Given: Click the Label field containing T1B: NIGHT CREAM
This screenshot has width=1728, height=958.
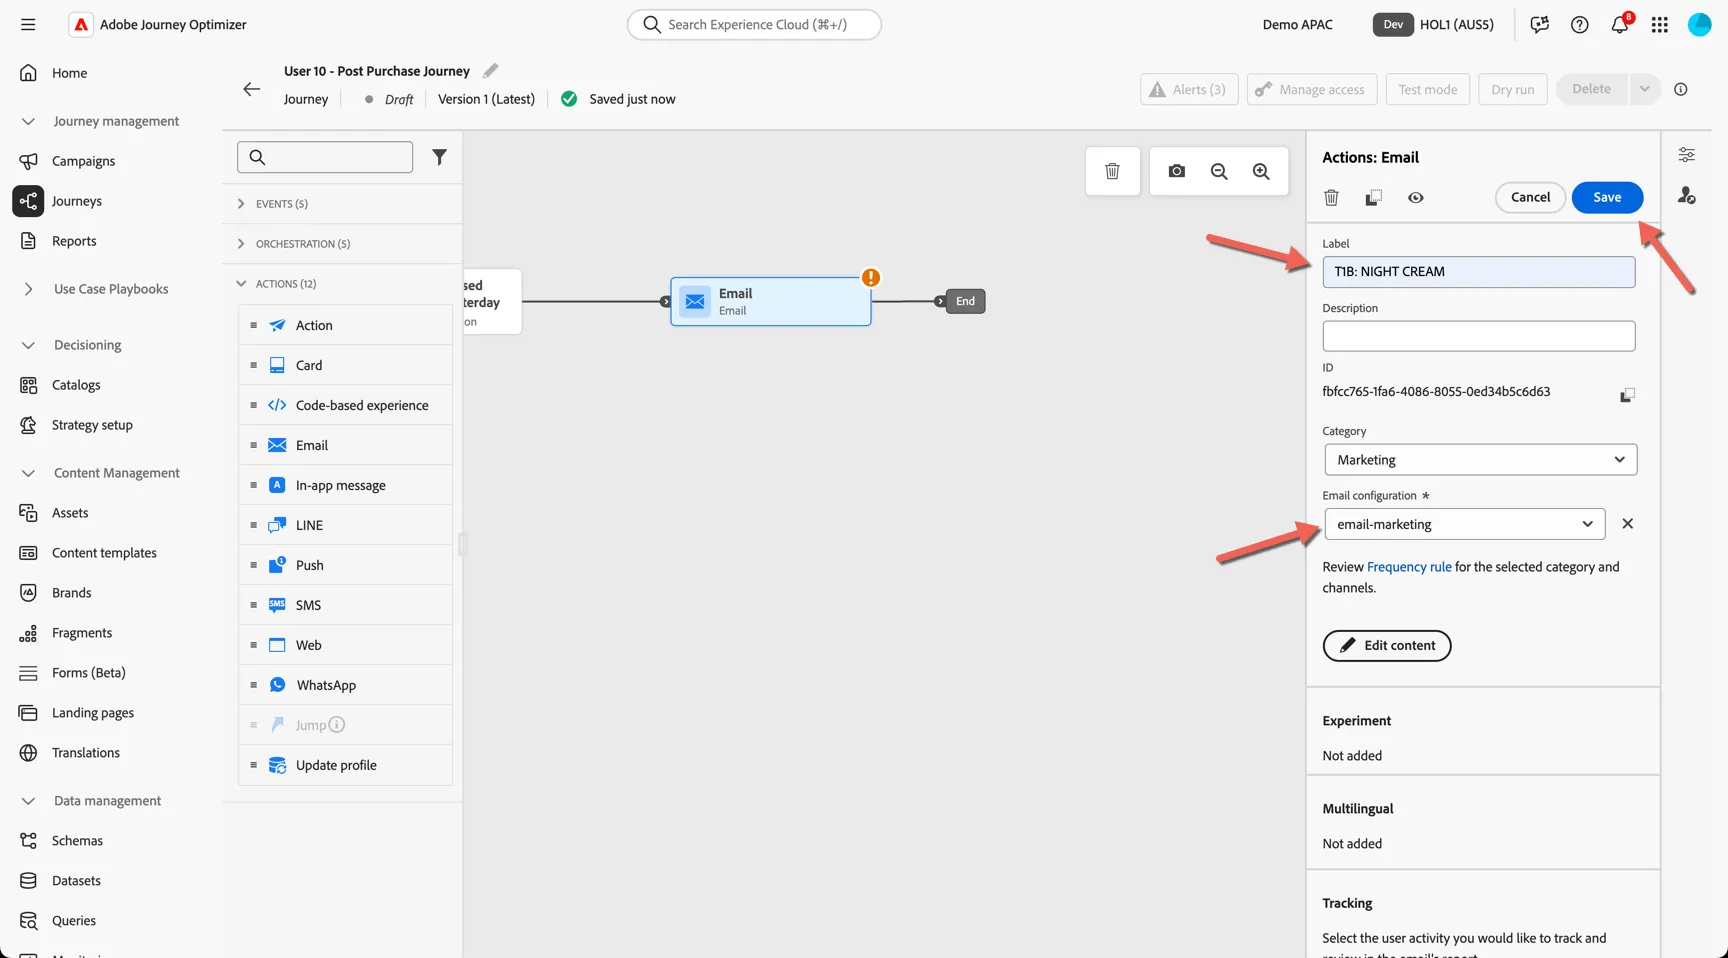Looking at the screenshot, I should 1479,272.
